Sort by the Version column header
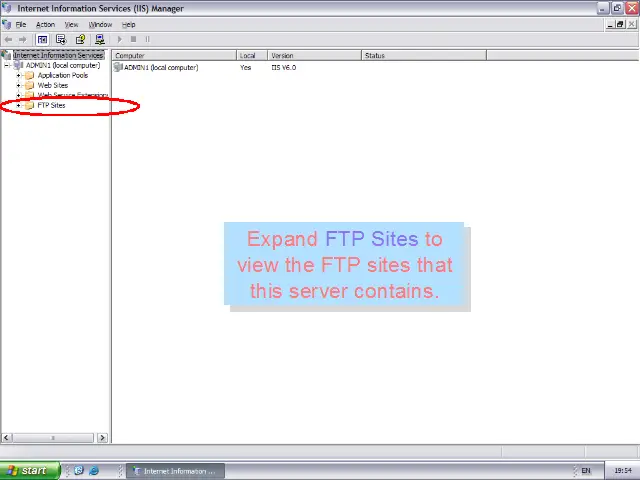Viewport: 640px width, 480px height. [314, 56]
